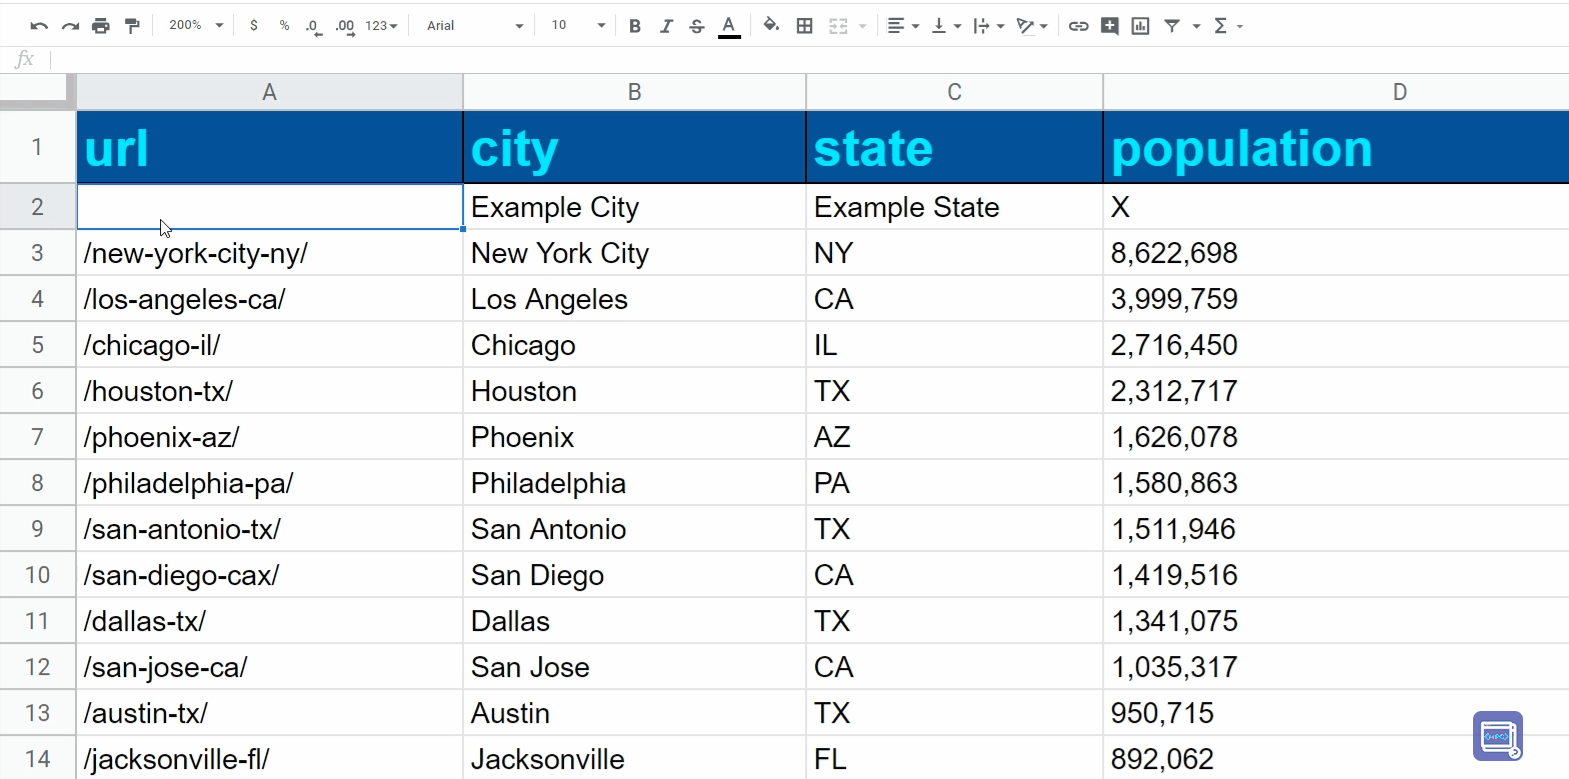Add a comment with the comment icon

coord(1109,26)
